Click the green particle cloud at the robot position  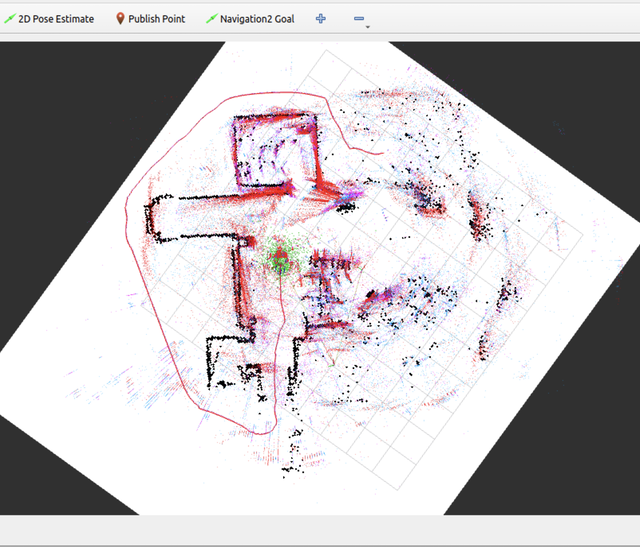(279, 259)
